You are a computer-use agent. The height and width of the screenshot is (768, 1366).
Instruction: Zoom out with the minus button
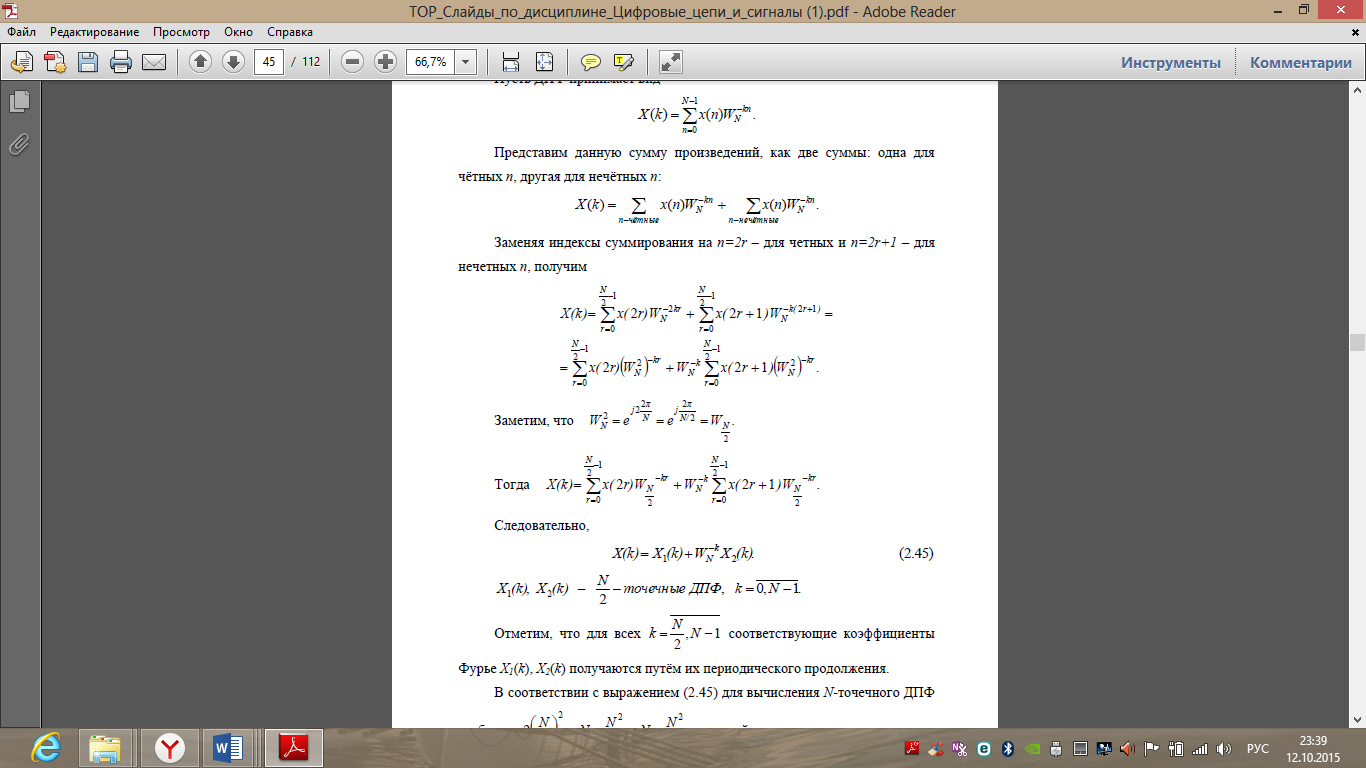[x=352, y=62]
